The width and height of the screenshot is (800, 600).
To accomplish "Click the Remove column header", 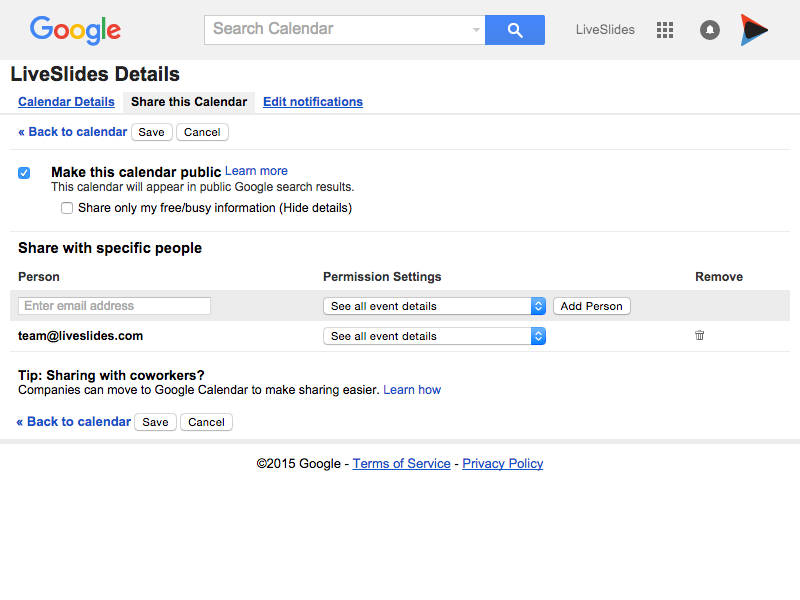I will (719, 277).
